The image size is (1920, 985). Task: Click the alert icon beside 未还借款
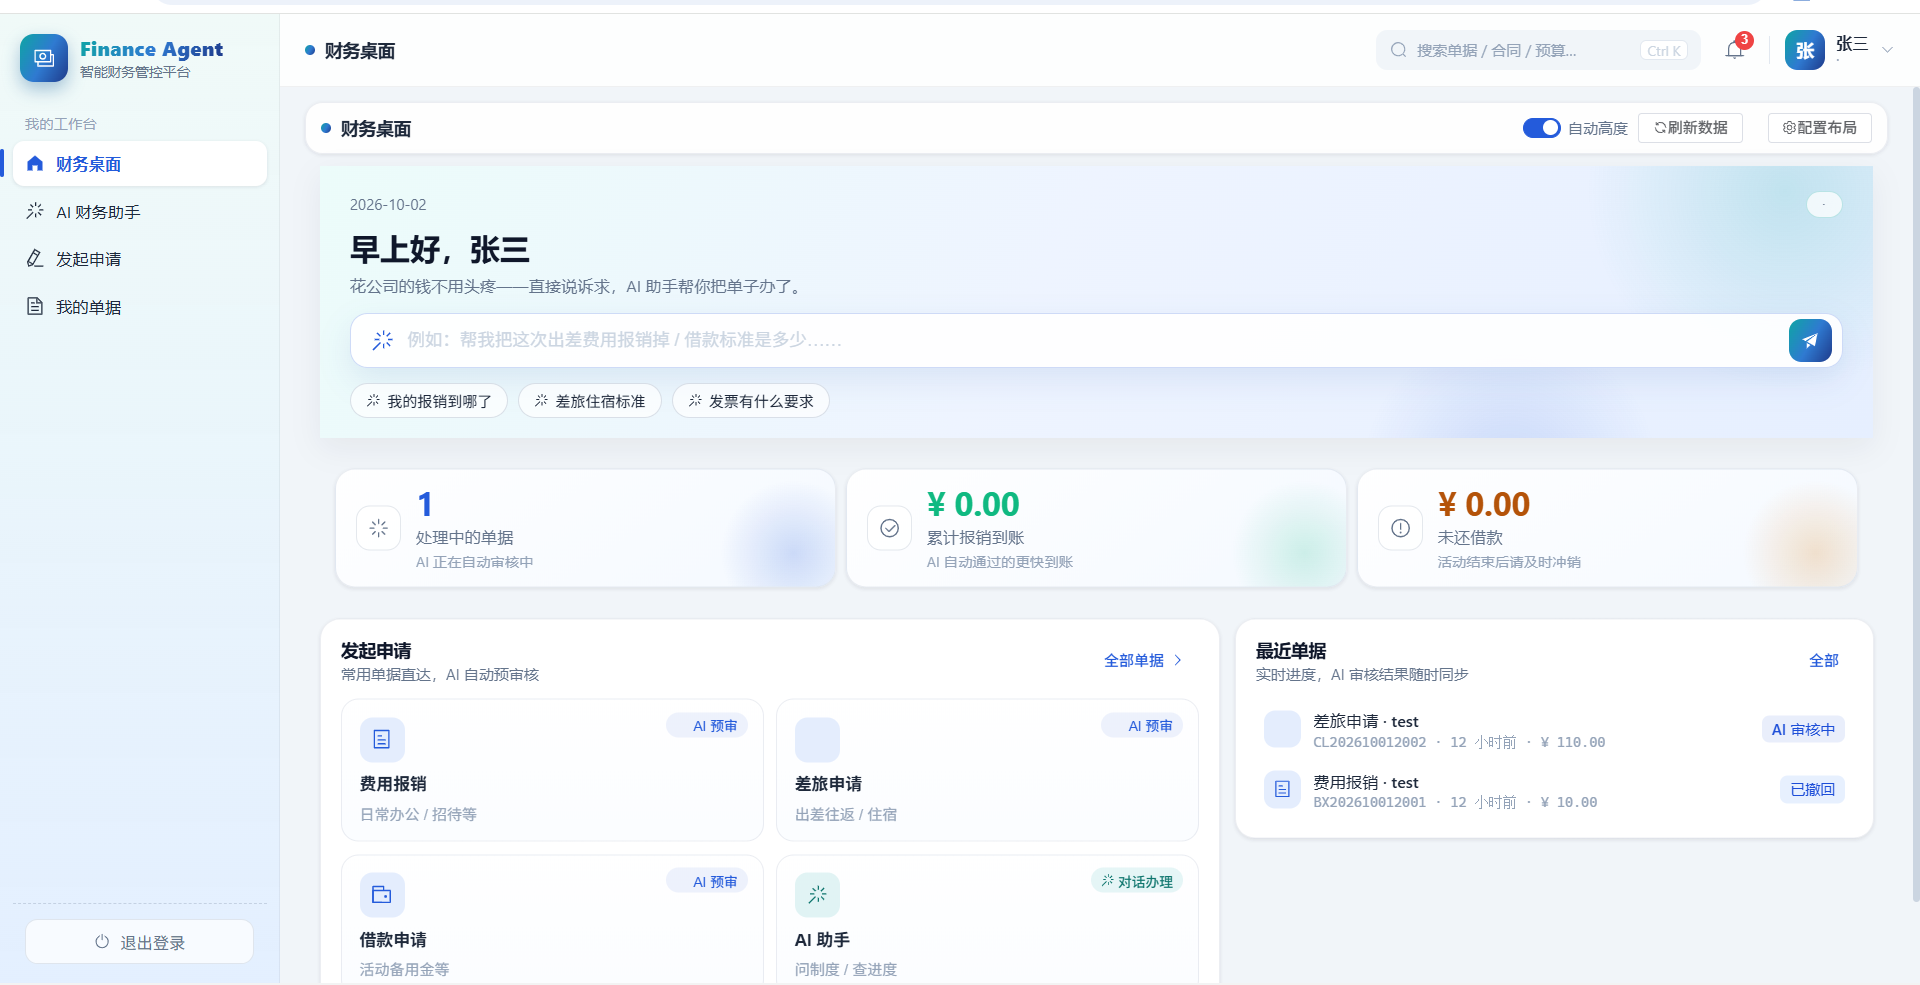(1400, 528)
